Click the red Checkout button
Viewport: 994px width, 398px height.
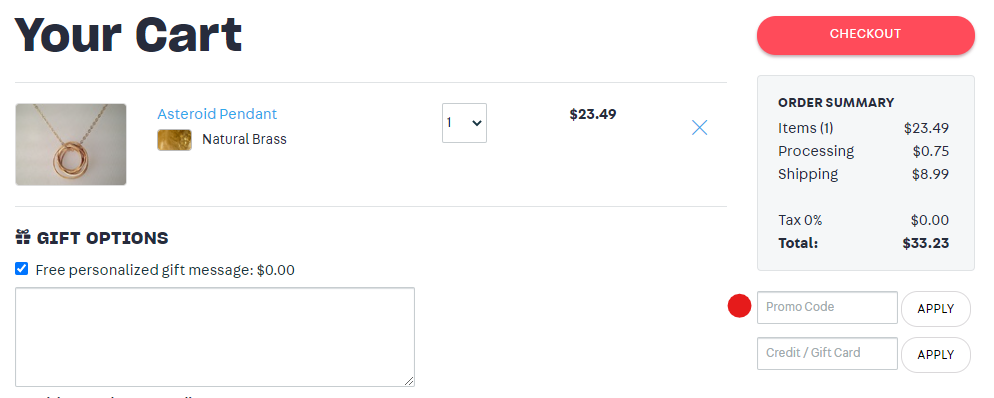pyautogui.click(x=865, y=35)
